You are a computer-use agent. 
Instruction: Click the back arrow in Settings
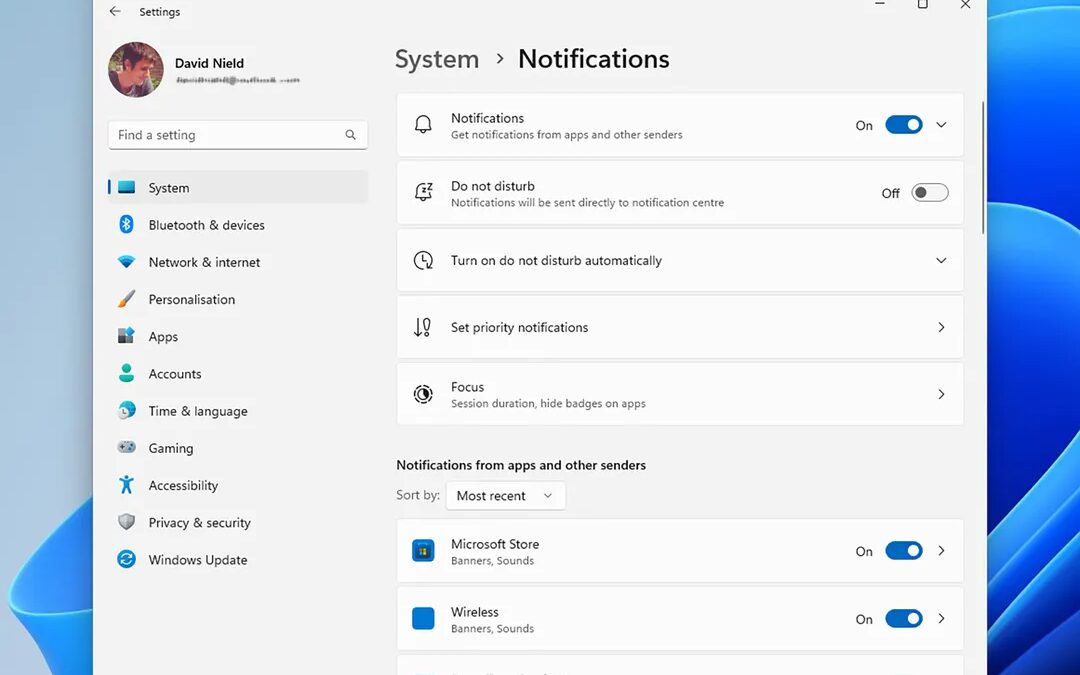tap(115, 12)
